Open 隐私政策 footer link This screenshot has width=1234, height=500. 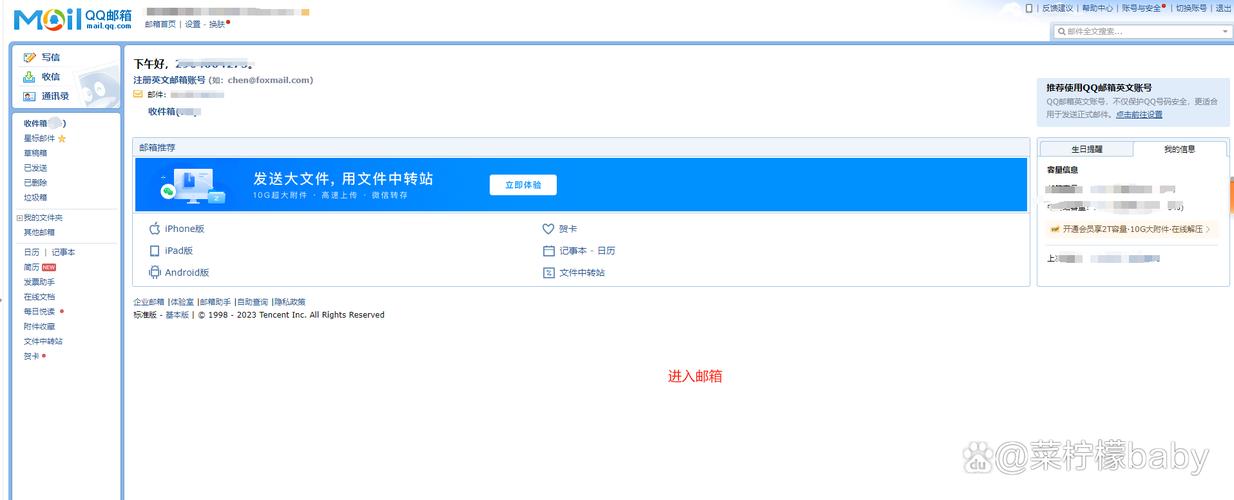(x=290, y=301)
